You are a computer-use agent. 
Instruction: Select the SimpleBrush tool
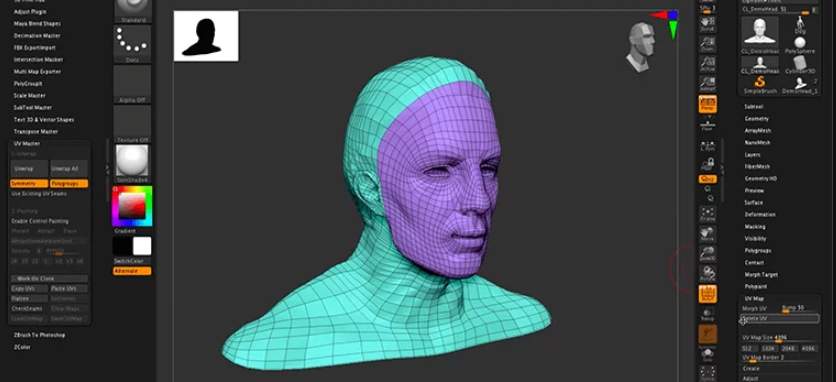pos(760,84)
